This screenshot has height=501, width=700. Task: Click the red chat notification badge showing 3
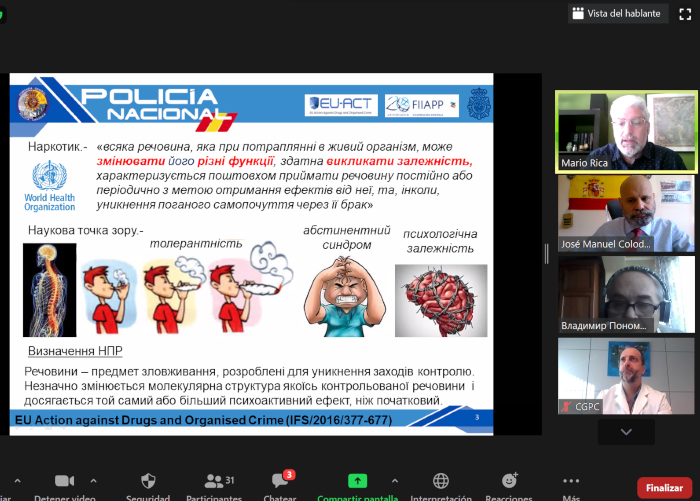(289, 474)
